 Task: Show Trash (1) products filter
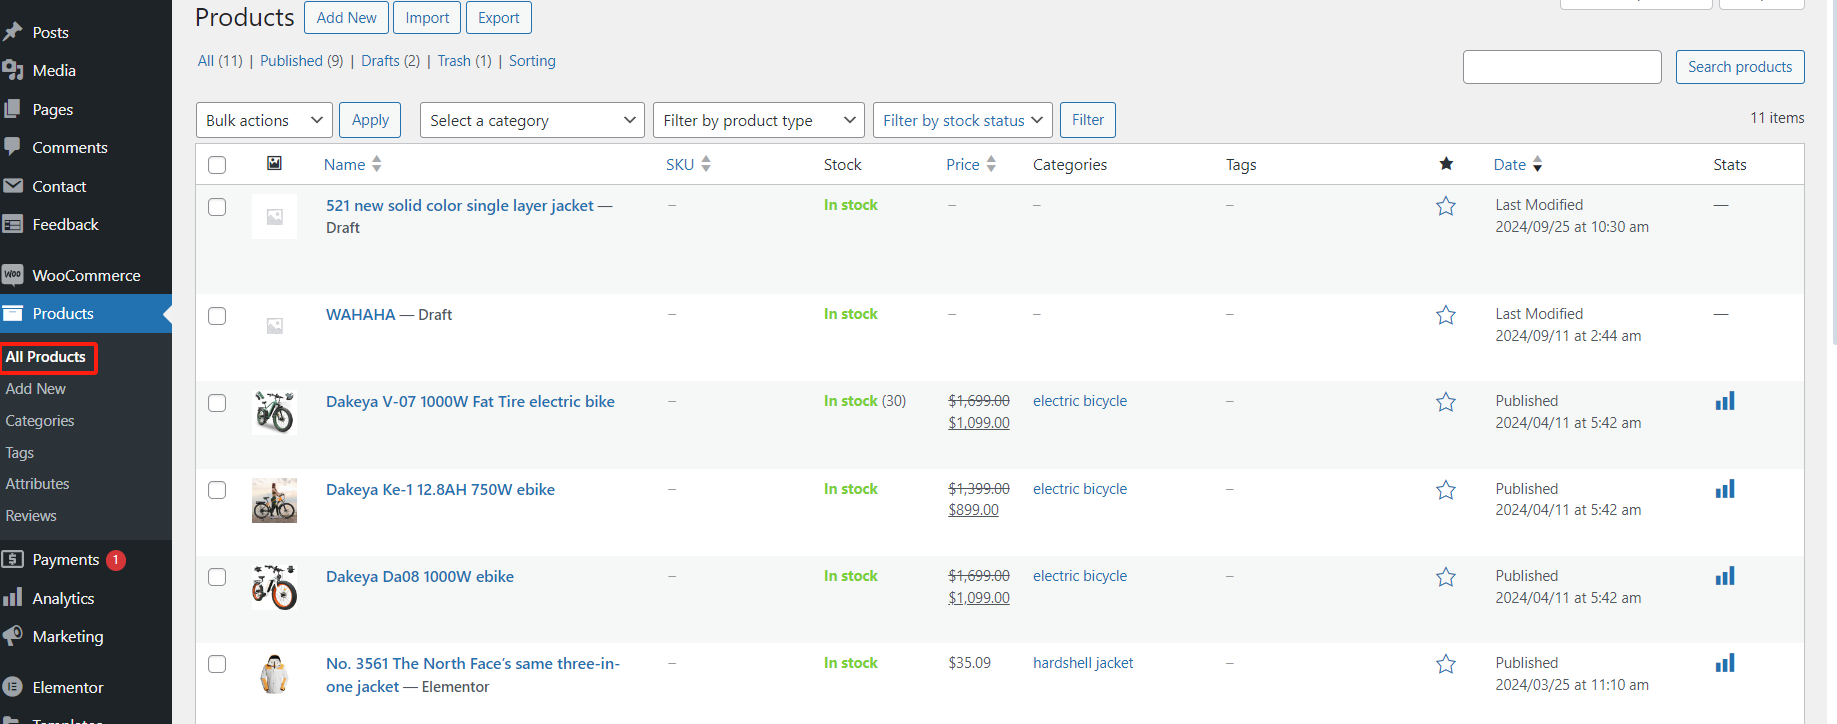(x=465, y=61)
